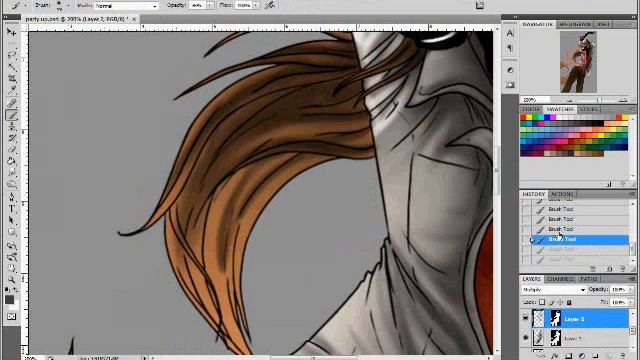The image size is (640, 360).
Task: Open the layer Fill slider arrow
Action: tap(631, 302)
